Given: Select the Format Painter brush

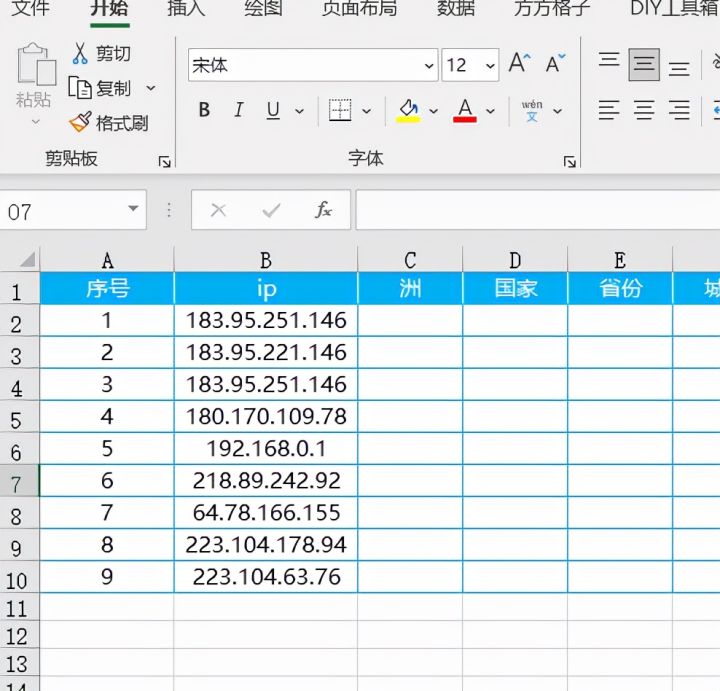Looking at the screenshot, I should (80, 122).
